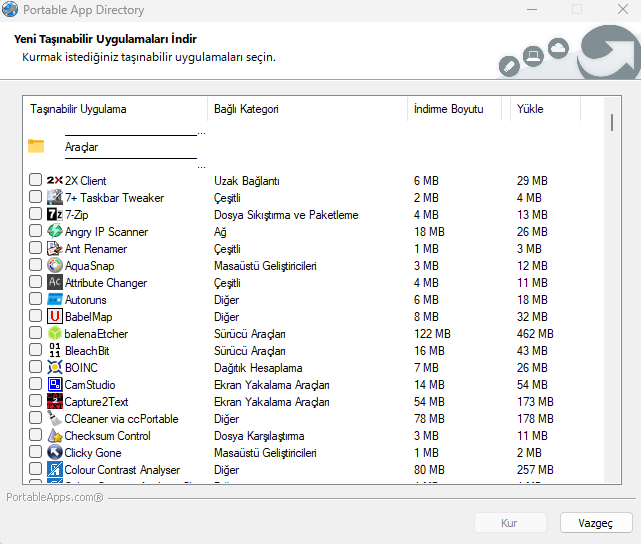The width and height of the screenshot is (641, 544).
Task: Click 'Dosya Karşılaştırma' category cell
Action: pos(259,436)
